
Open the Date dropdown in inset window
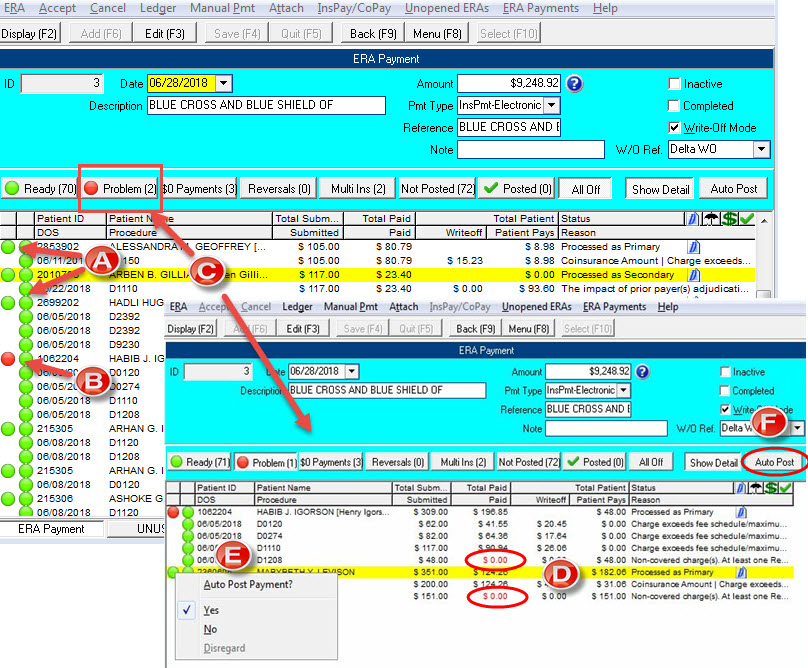pyautogui.click(x=351, y=371)
